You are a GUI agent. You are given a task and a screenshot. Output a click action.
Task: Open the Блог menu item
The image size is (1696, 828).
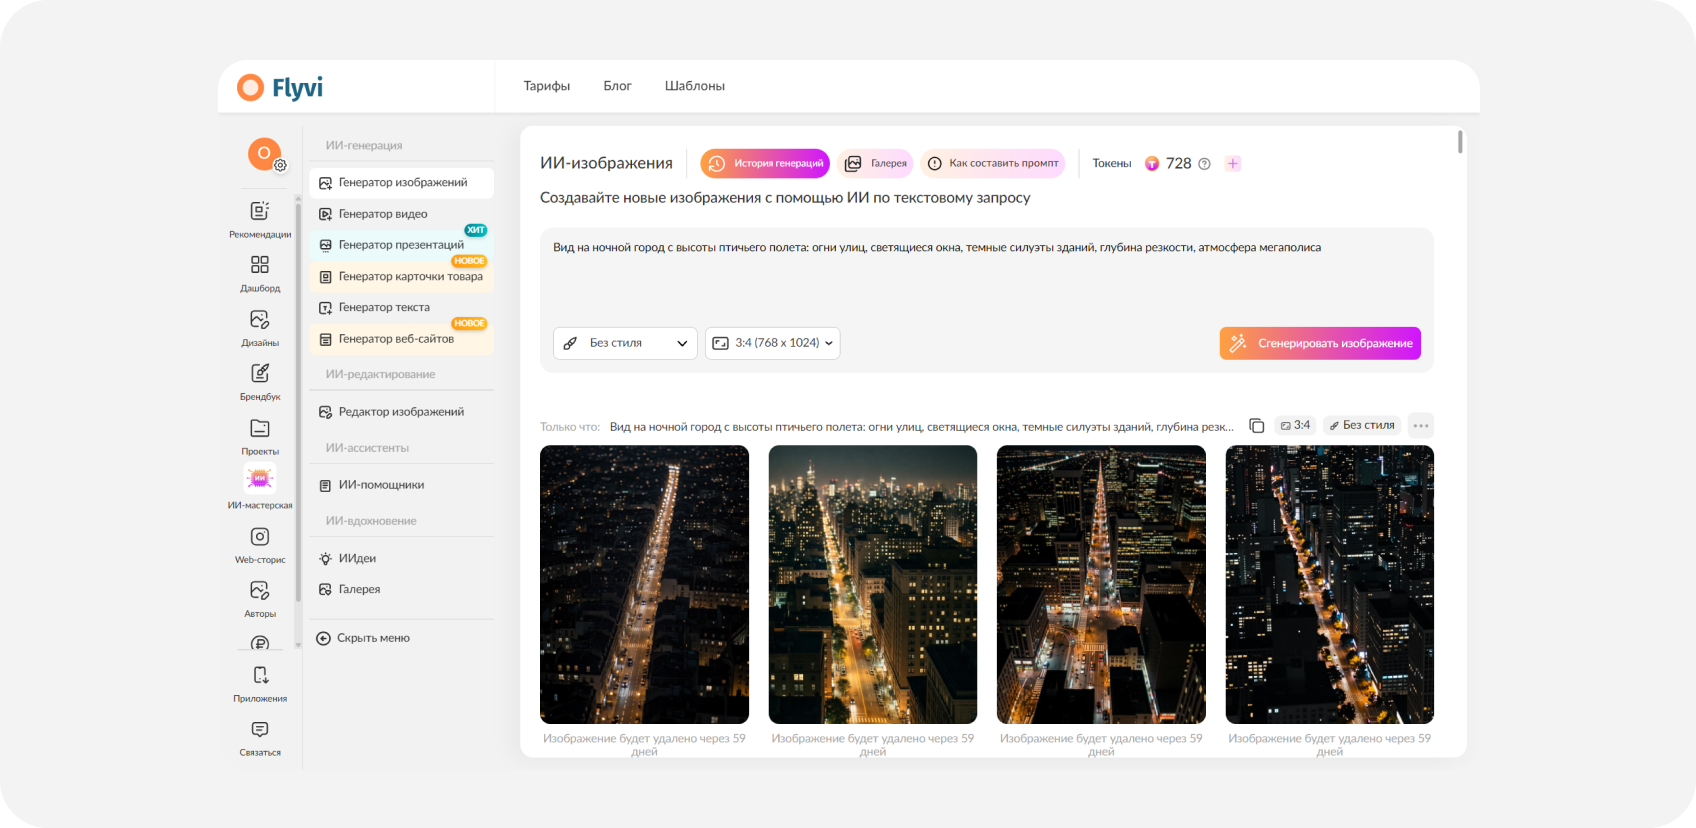pyautogui.click(x=617, y=86)
